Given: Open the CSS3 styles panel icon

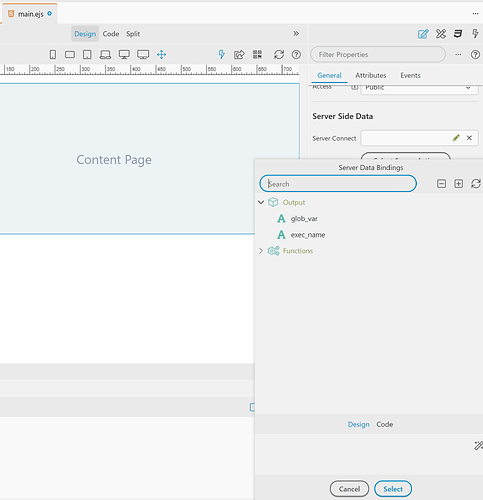Looking at the screenshot, I should pyautogui.click(x=458, y=34).
